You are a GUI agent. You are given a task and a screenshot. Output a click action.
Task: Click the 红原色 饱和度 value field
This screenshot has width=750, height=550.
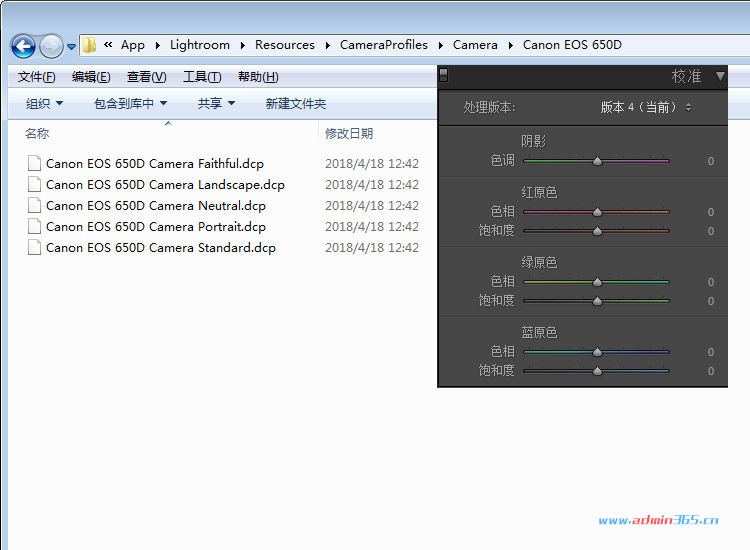coord(711,231)
